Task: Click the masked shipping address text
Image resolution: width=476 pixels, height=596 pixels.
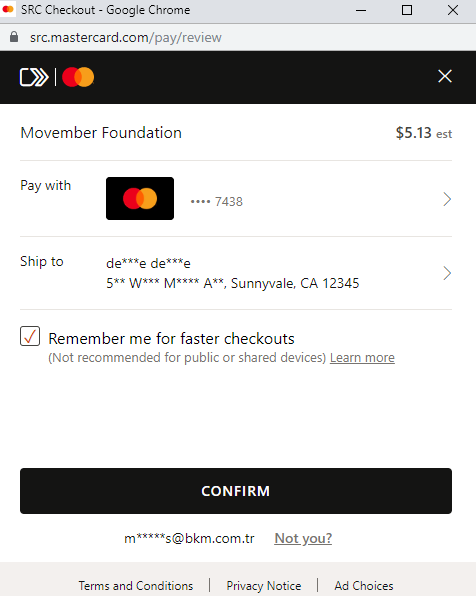Action: click(233, 283)
